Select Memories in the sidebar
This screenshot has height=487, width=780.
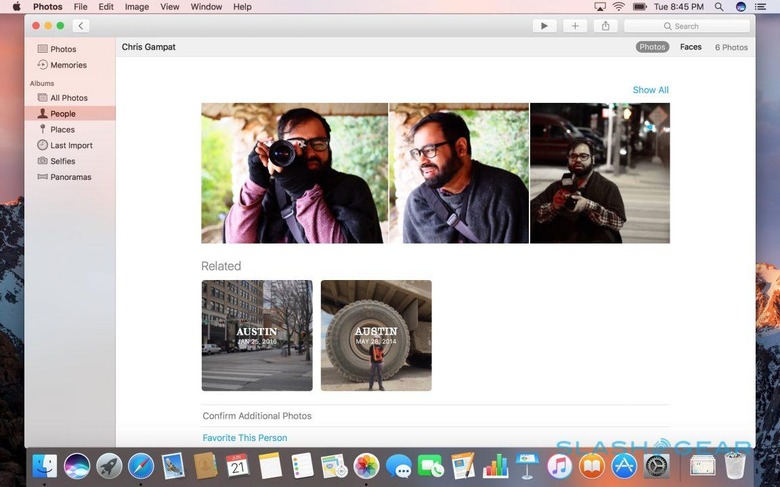pos(68,65)
